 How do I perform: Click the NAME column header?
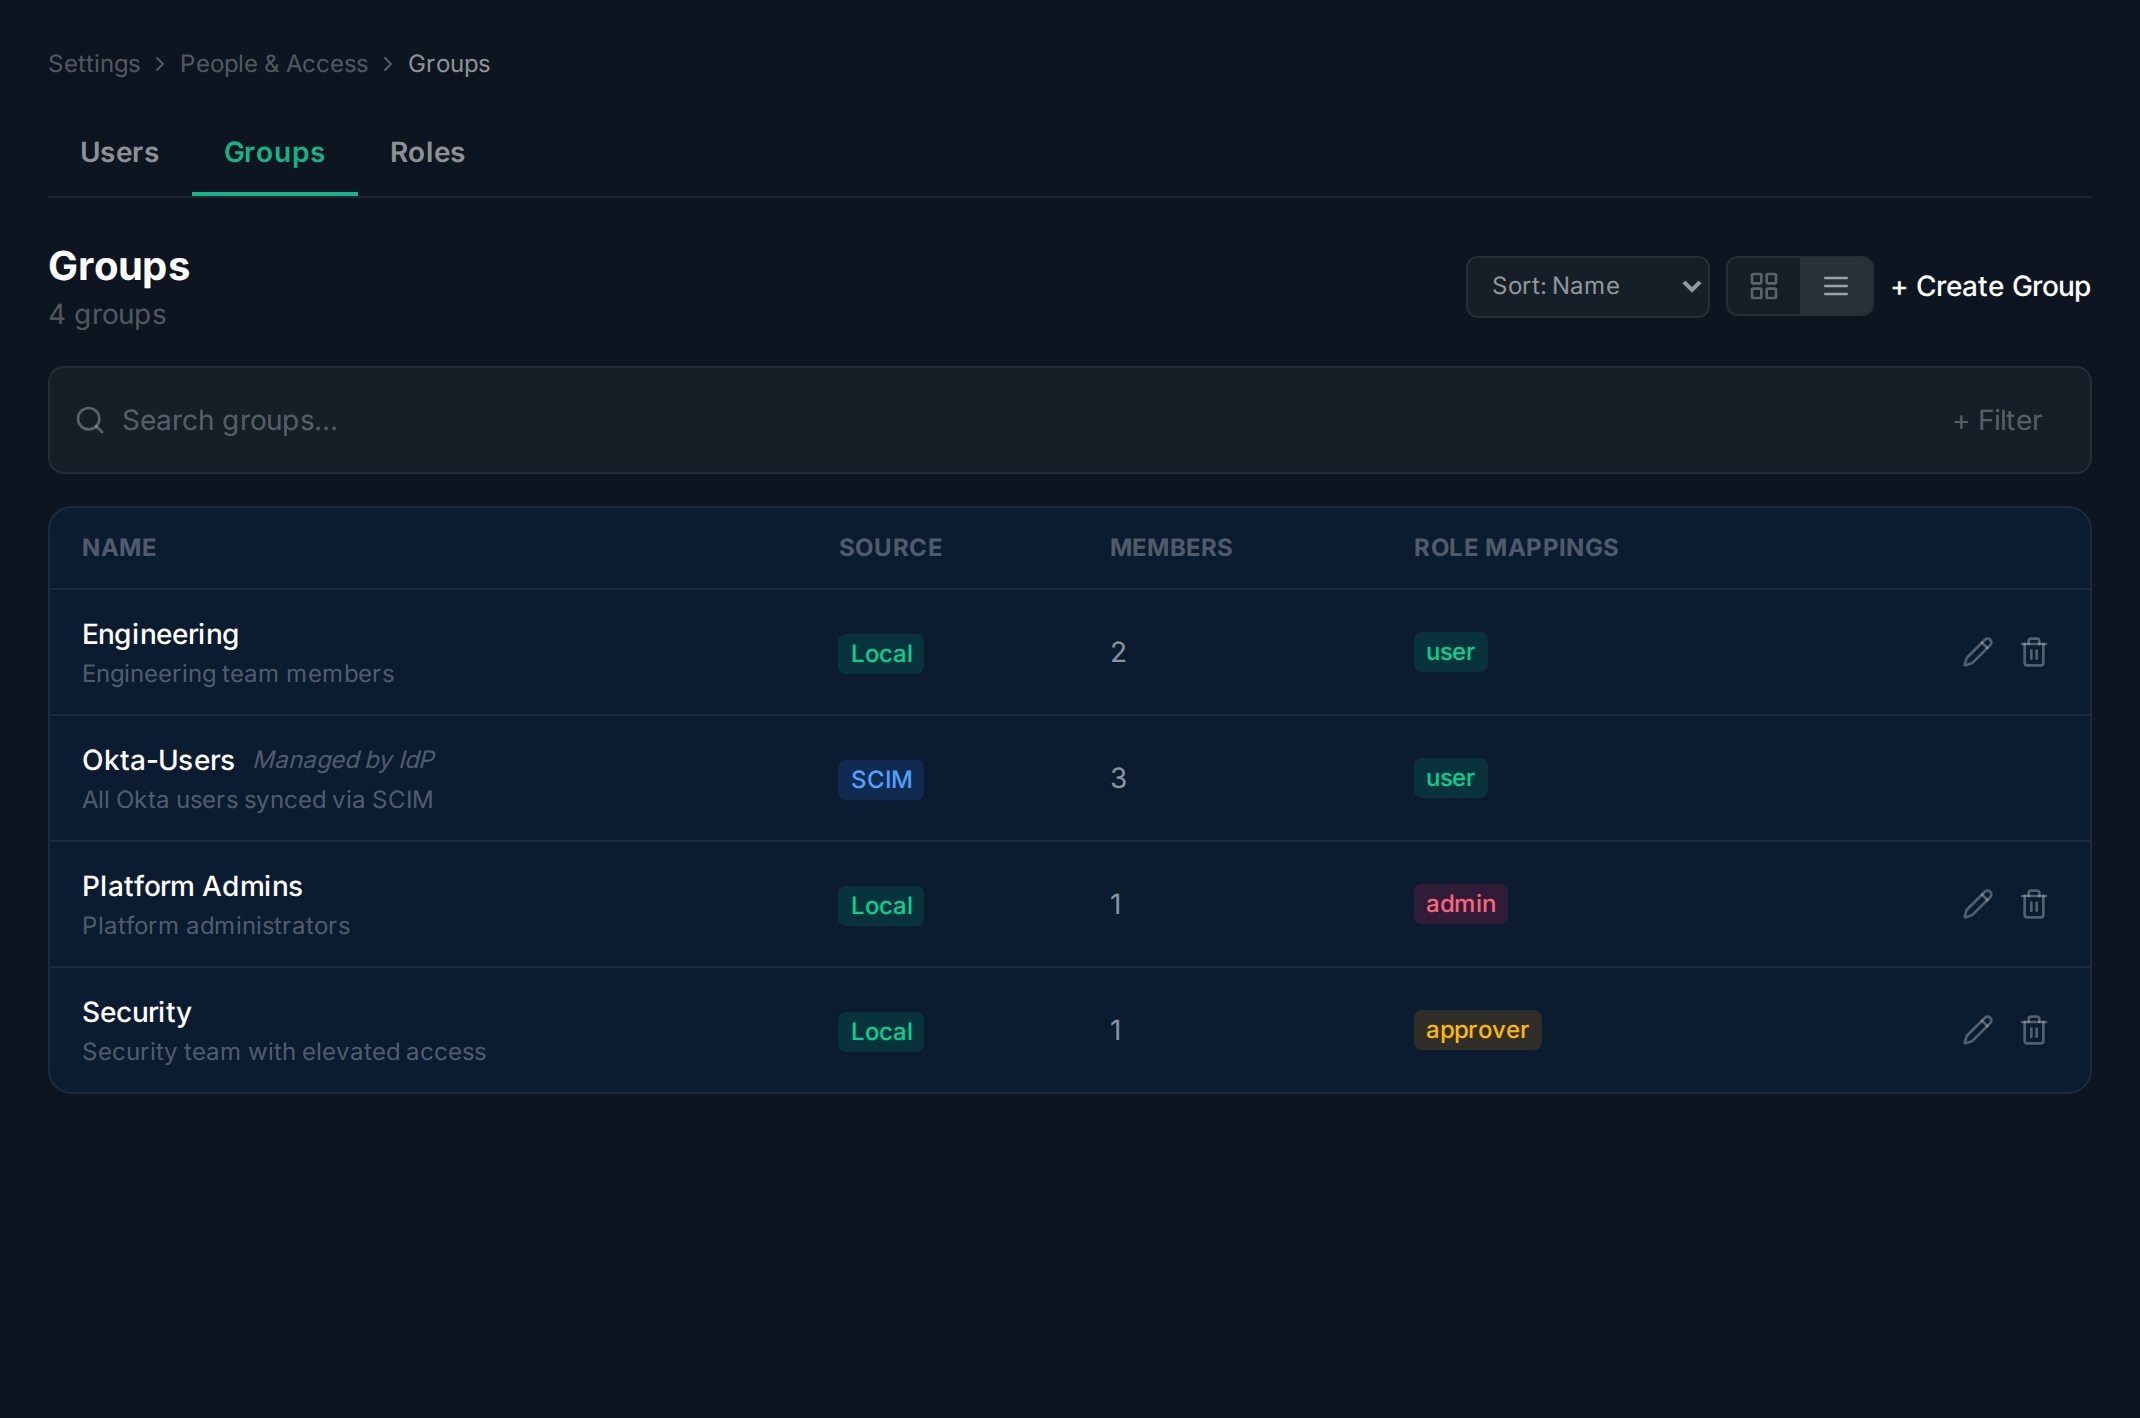tap(119, 547)
